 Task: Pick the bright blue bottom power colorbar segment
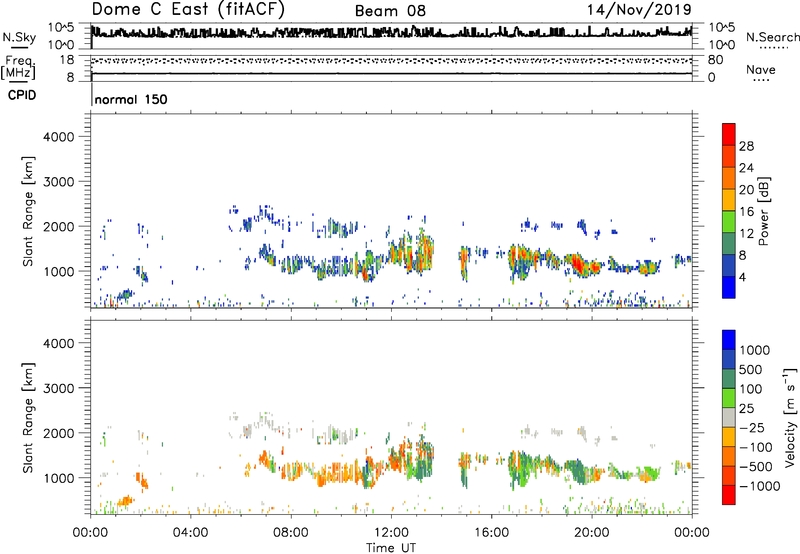[x=729, y=287]
